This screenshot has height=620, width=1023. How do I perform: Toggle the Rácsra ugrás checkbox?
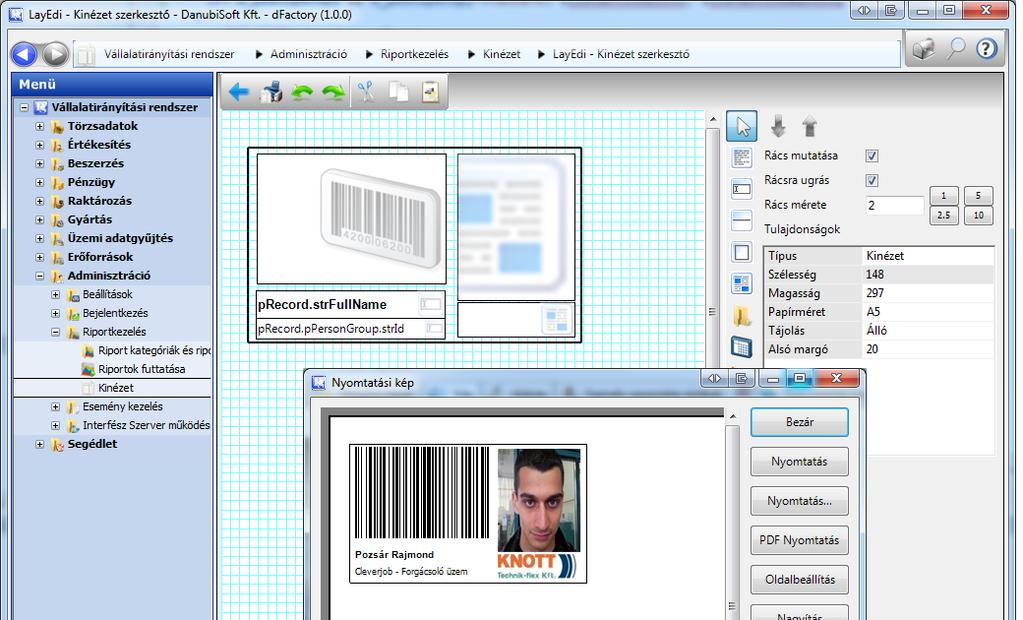(872, 181)
